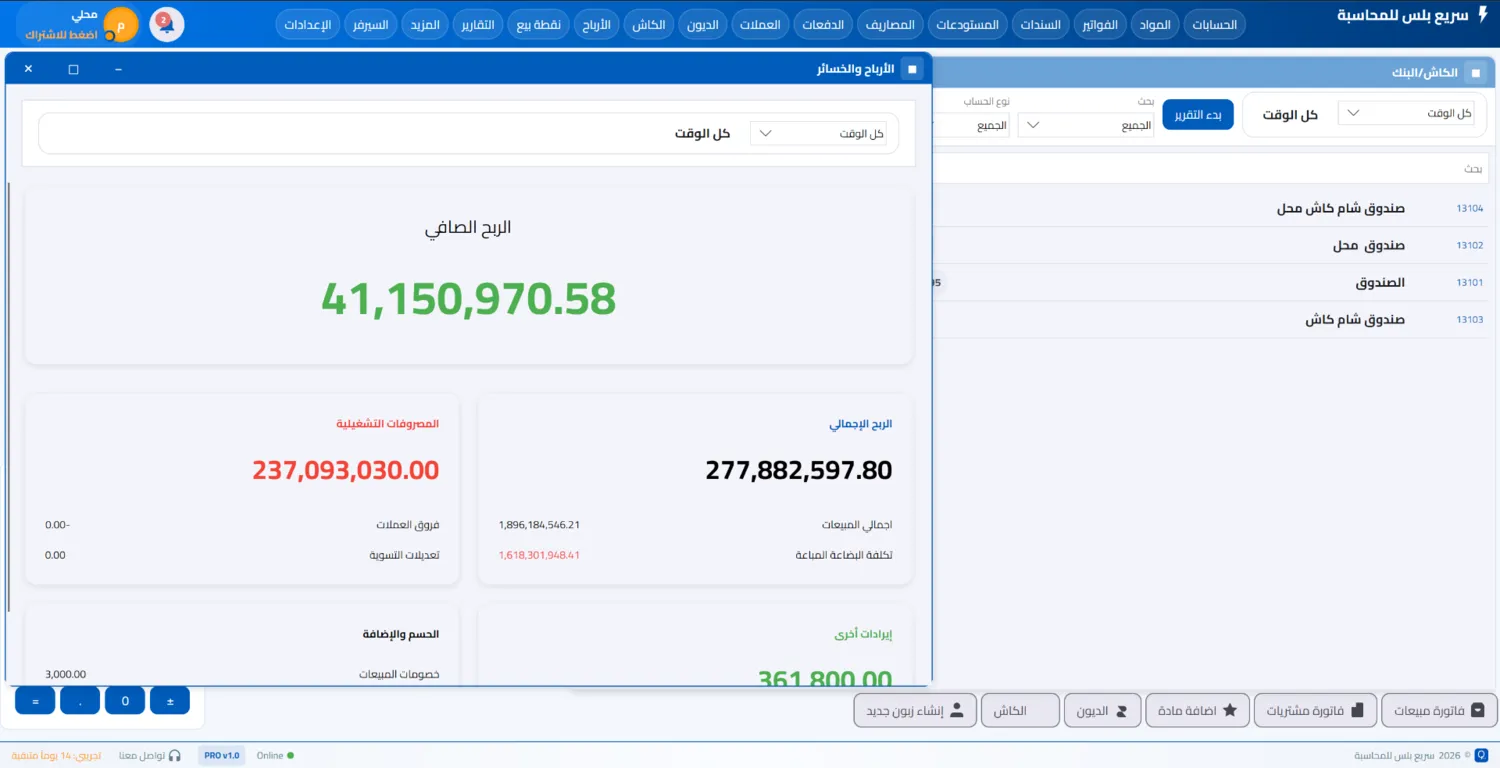The height and width of the screenshot is (768, 1500).
Task: Click the search field in cash/bank window
Action: point(1212,168)
